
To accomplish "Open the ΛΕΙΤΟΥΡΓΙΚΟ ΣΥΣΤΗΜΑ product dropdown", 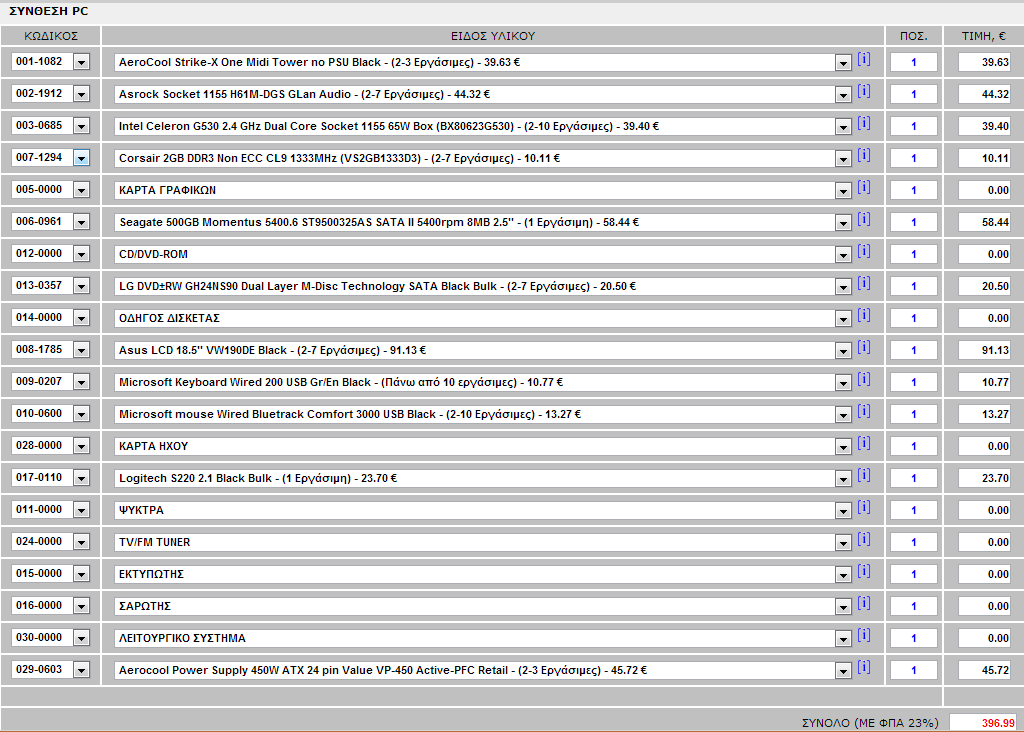I will point(843,639).
